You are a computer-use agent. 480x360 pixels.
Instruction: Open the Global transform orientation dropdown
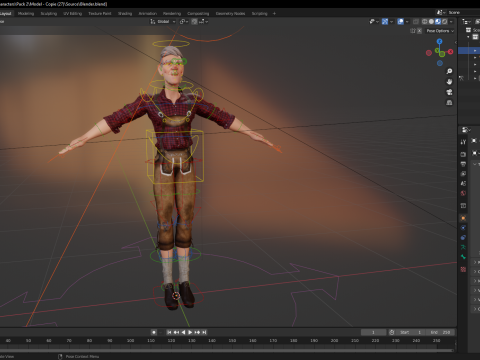pos(163,22)
